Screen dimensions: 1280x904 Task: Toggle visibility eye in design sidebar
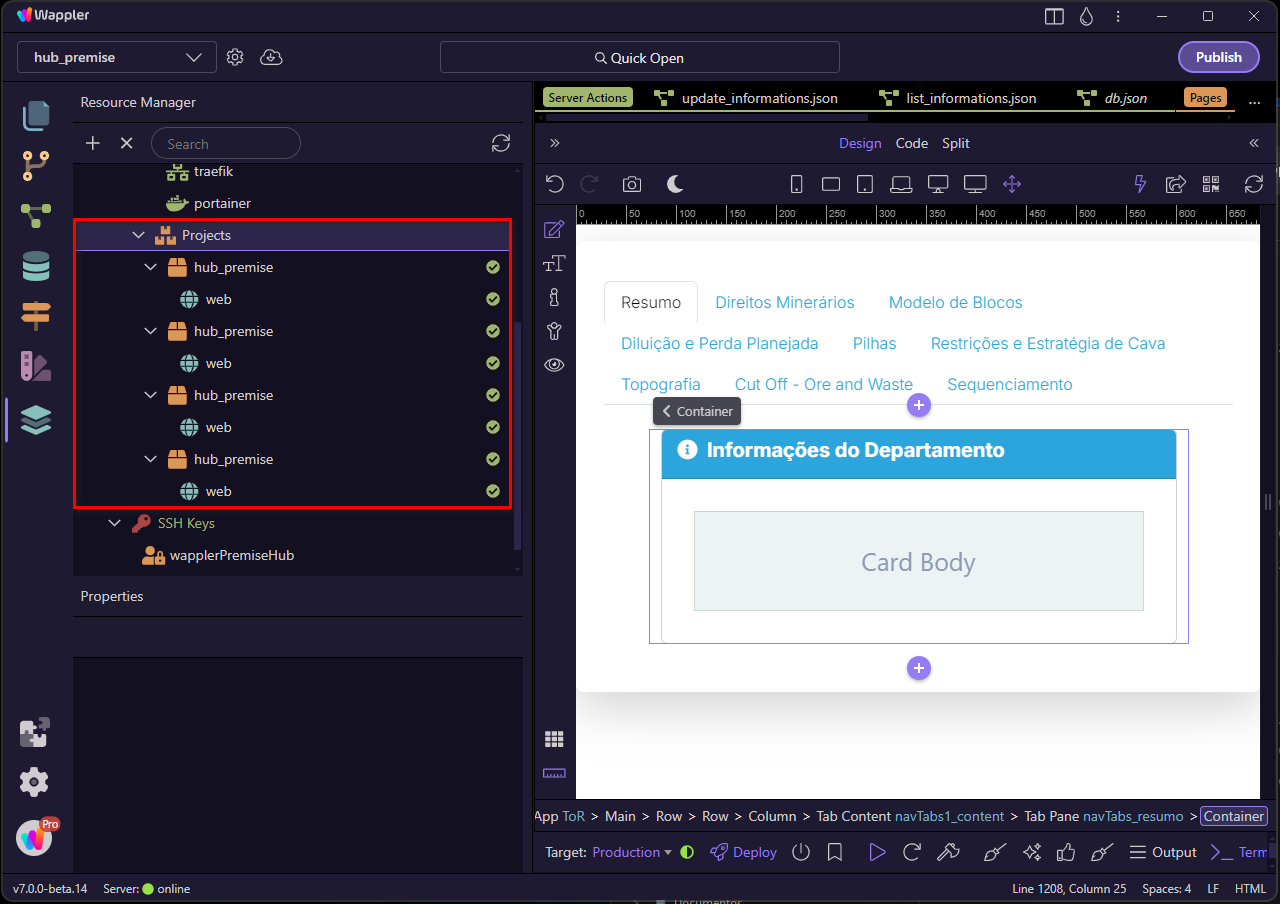[554, 365]
